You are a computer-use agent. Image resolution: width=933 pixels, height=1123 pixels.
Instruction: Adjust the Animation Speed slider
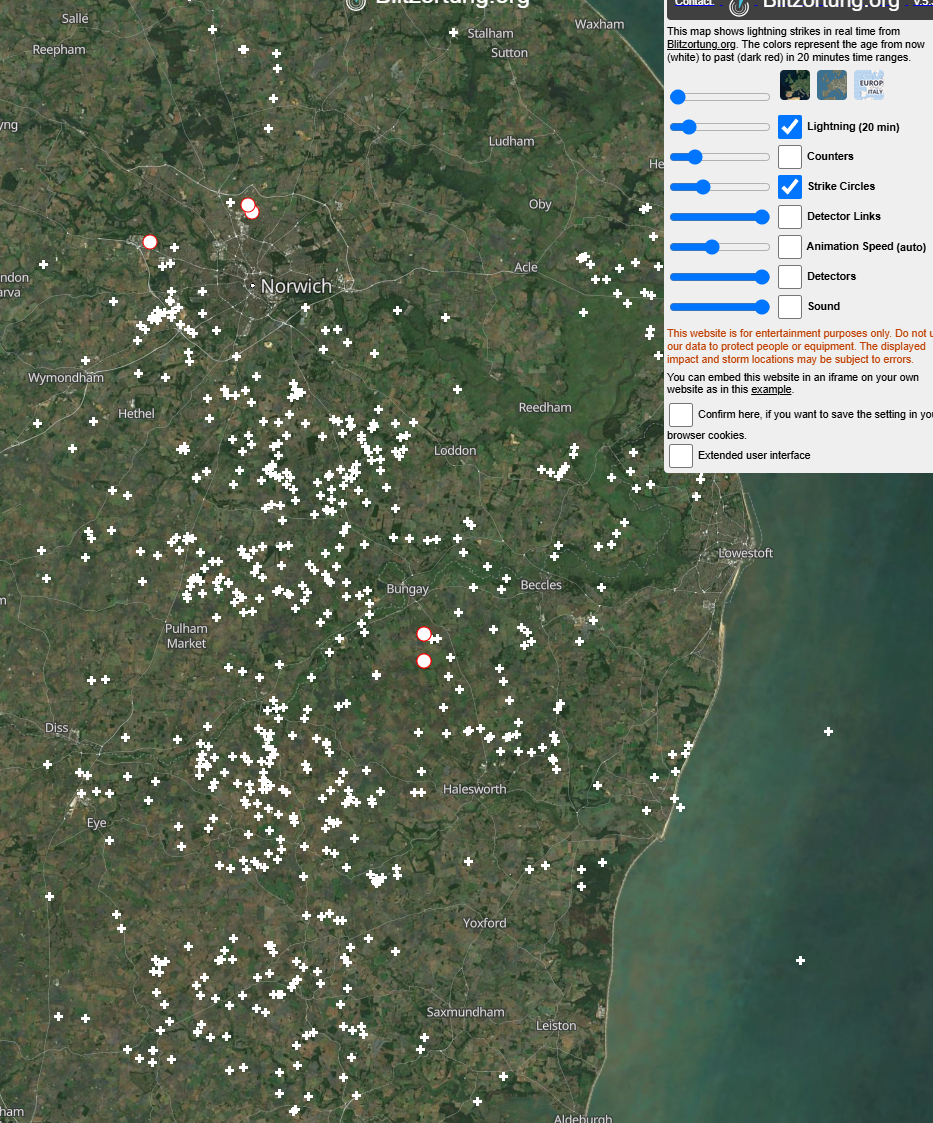[x=720, y=247]
